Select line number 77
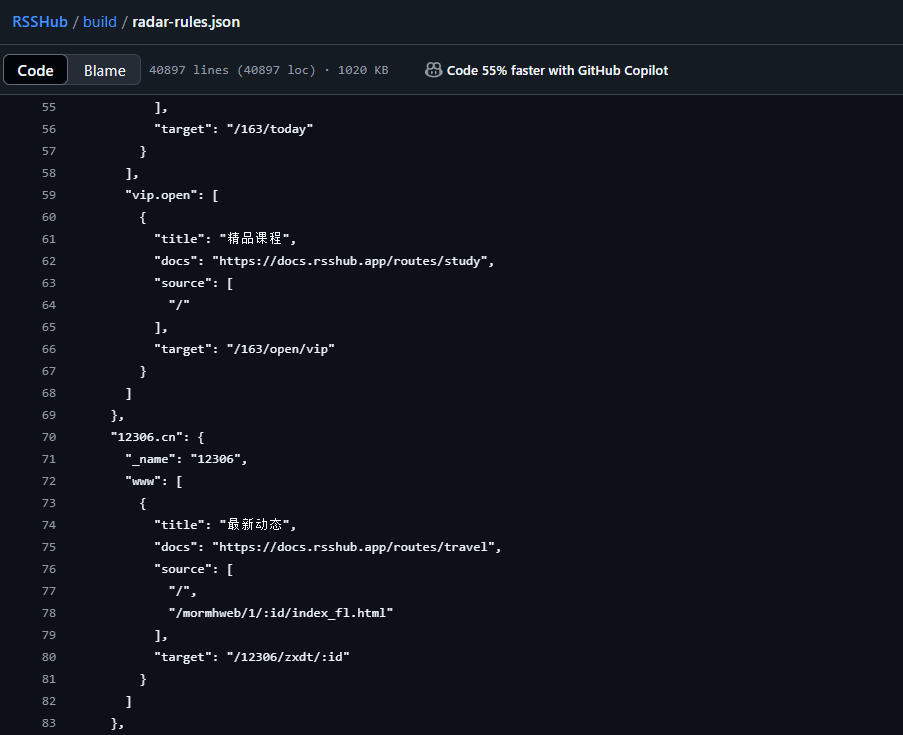This screenshot has width=903, height=735. (x=48, y=590)
